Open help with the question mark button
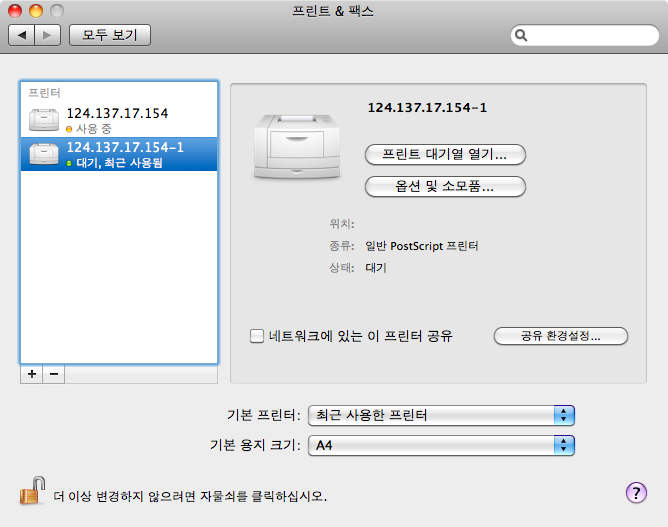The height and width of the screenshot is (527, 668). [x=636, y=493]
